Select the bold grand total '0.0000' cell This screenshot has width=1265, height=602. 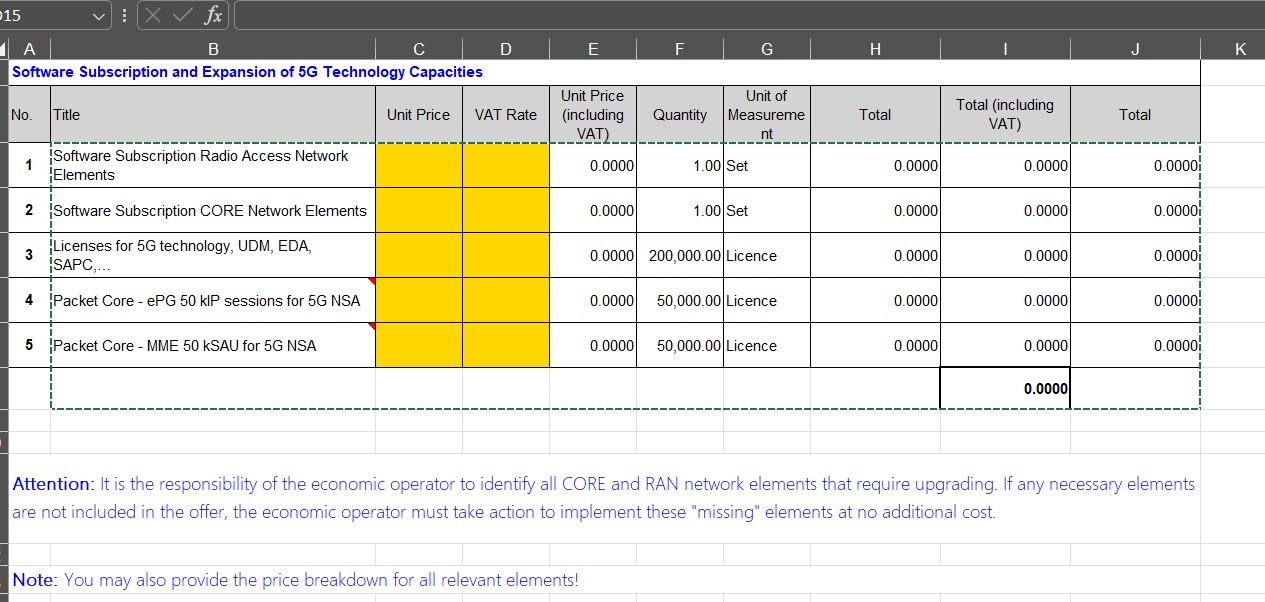[x=1005, y=388]
